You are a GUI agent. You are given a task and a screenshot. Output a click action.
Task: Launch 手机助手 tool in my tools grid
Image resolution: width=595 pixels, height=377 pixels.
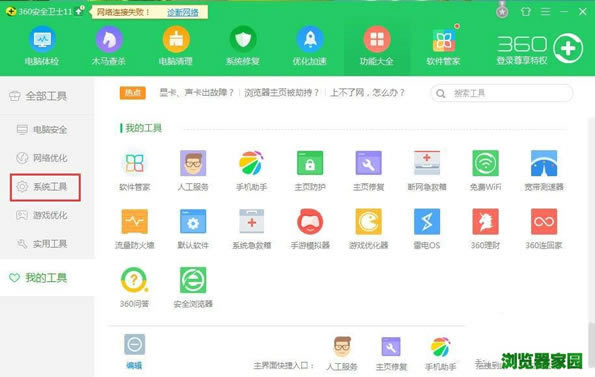point(251,170)
